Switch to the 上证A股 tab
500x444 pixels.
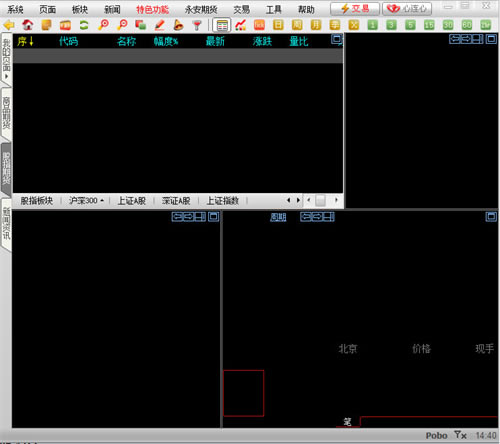[132, 201]
